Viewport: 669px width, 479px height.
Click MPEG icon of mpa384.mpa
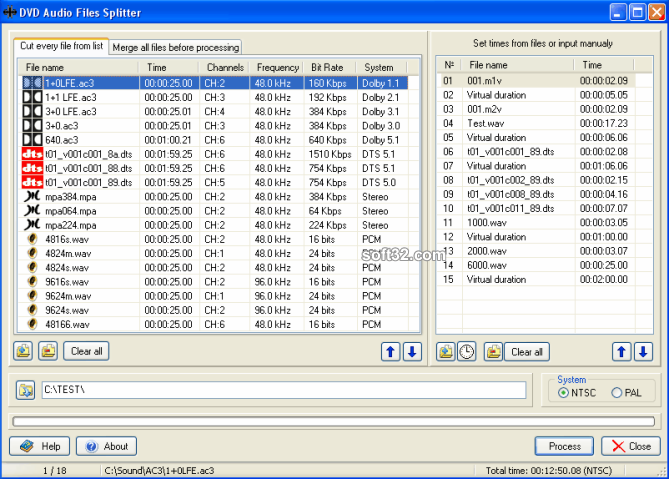pyautogui.click(x=32, y=197)
